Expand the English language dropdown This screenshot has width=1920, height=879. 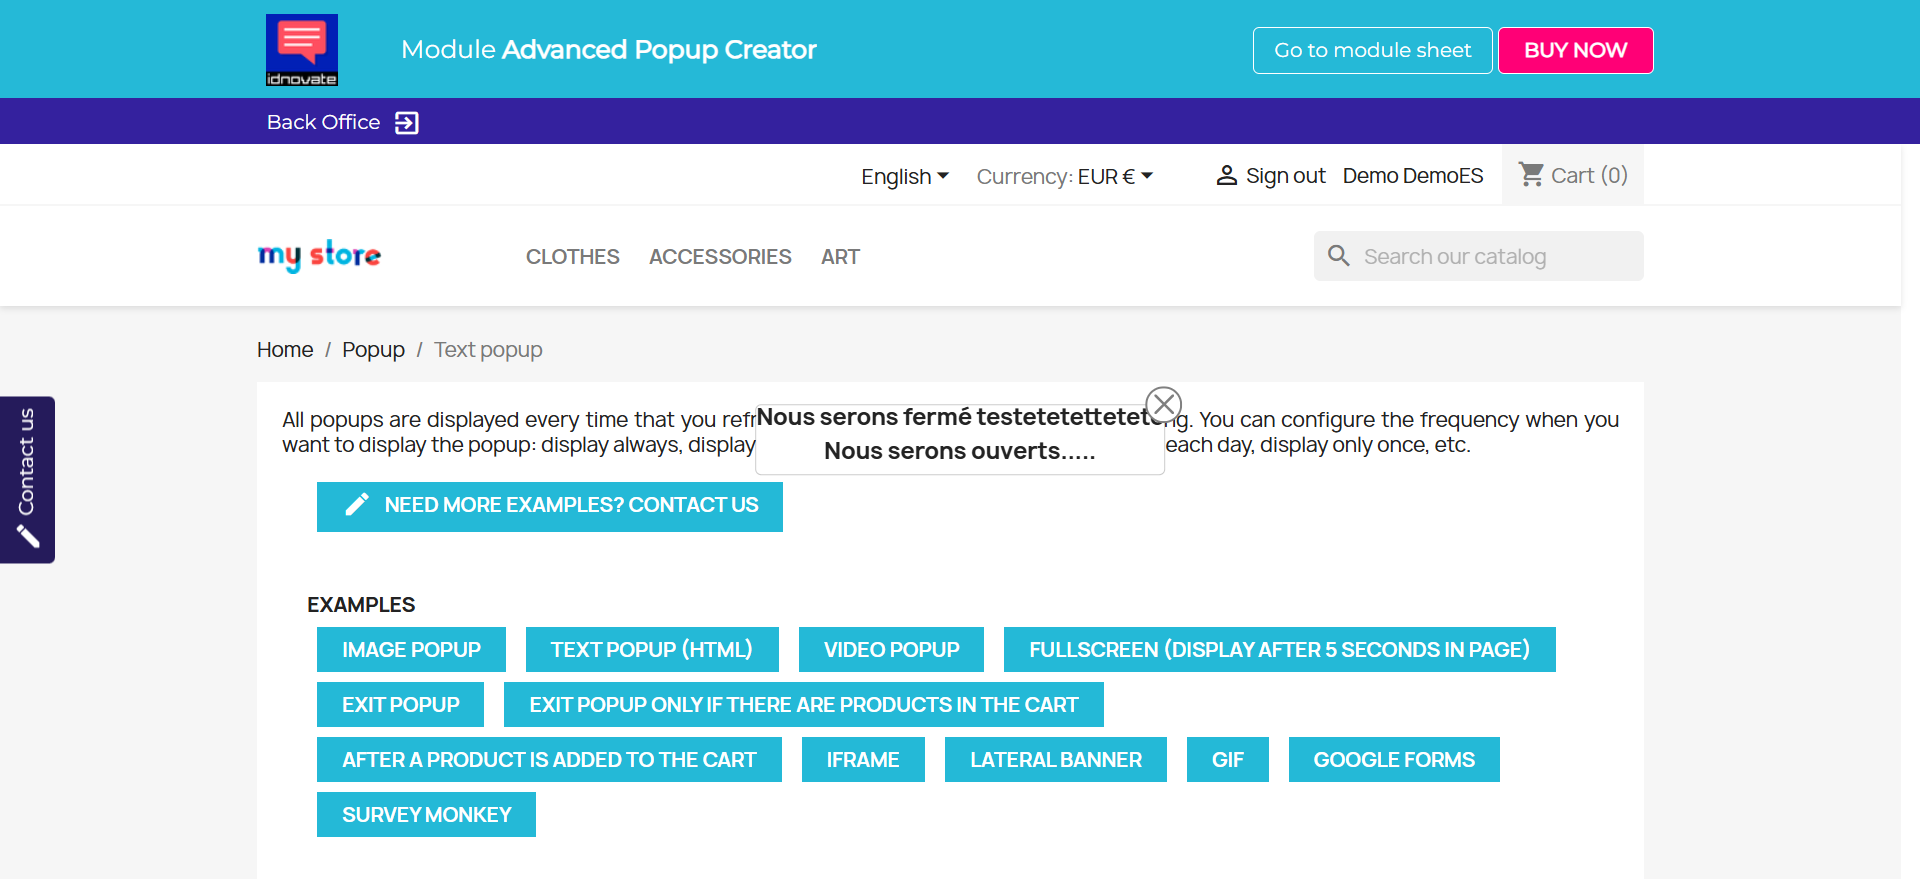(904, 177)
